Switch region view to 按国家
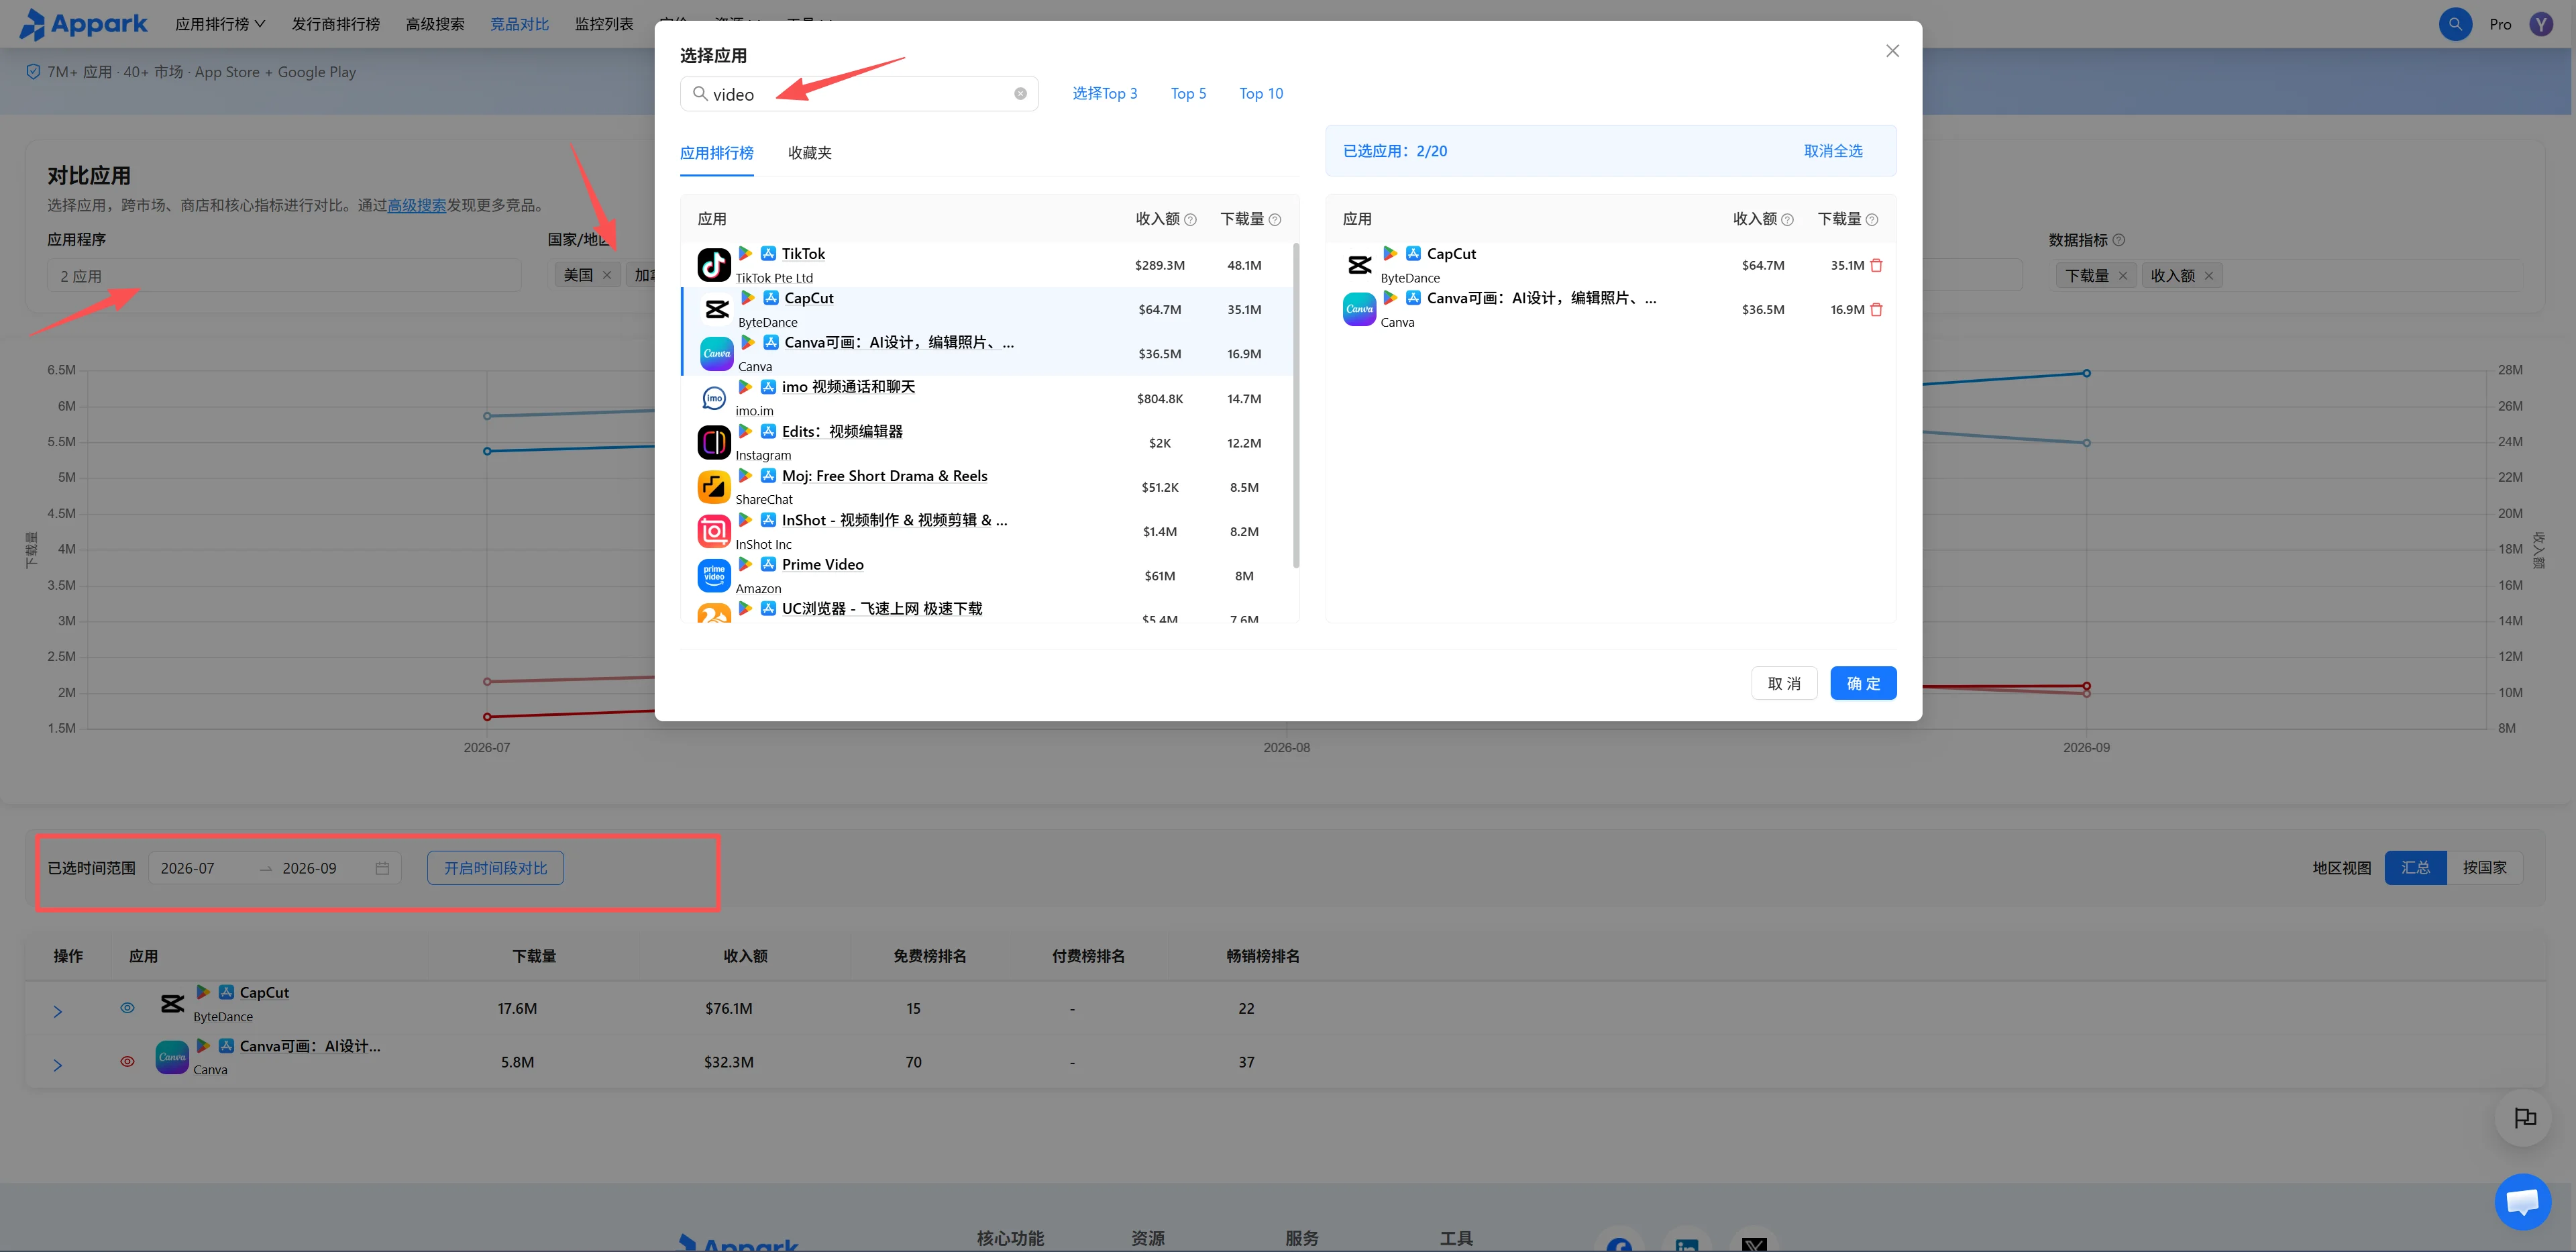2576x1252 pixels. tap(2484, 868)
